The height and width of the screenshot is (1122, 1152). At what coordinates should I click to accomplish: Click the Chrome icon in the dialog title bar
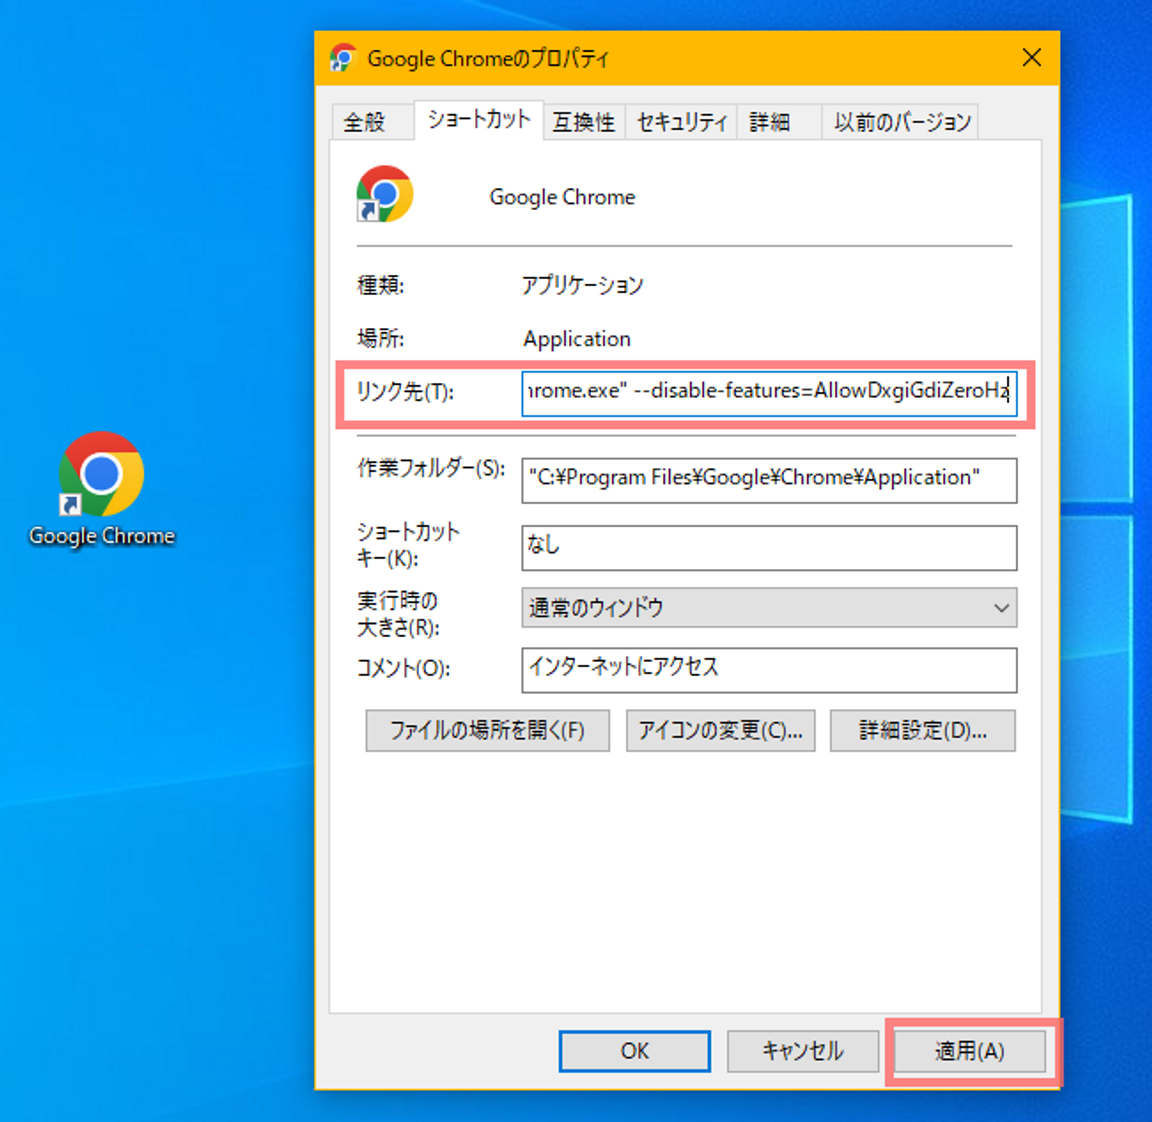(342, 58)
